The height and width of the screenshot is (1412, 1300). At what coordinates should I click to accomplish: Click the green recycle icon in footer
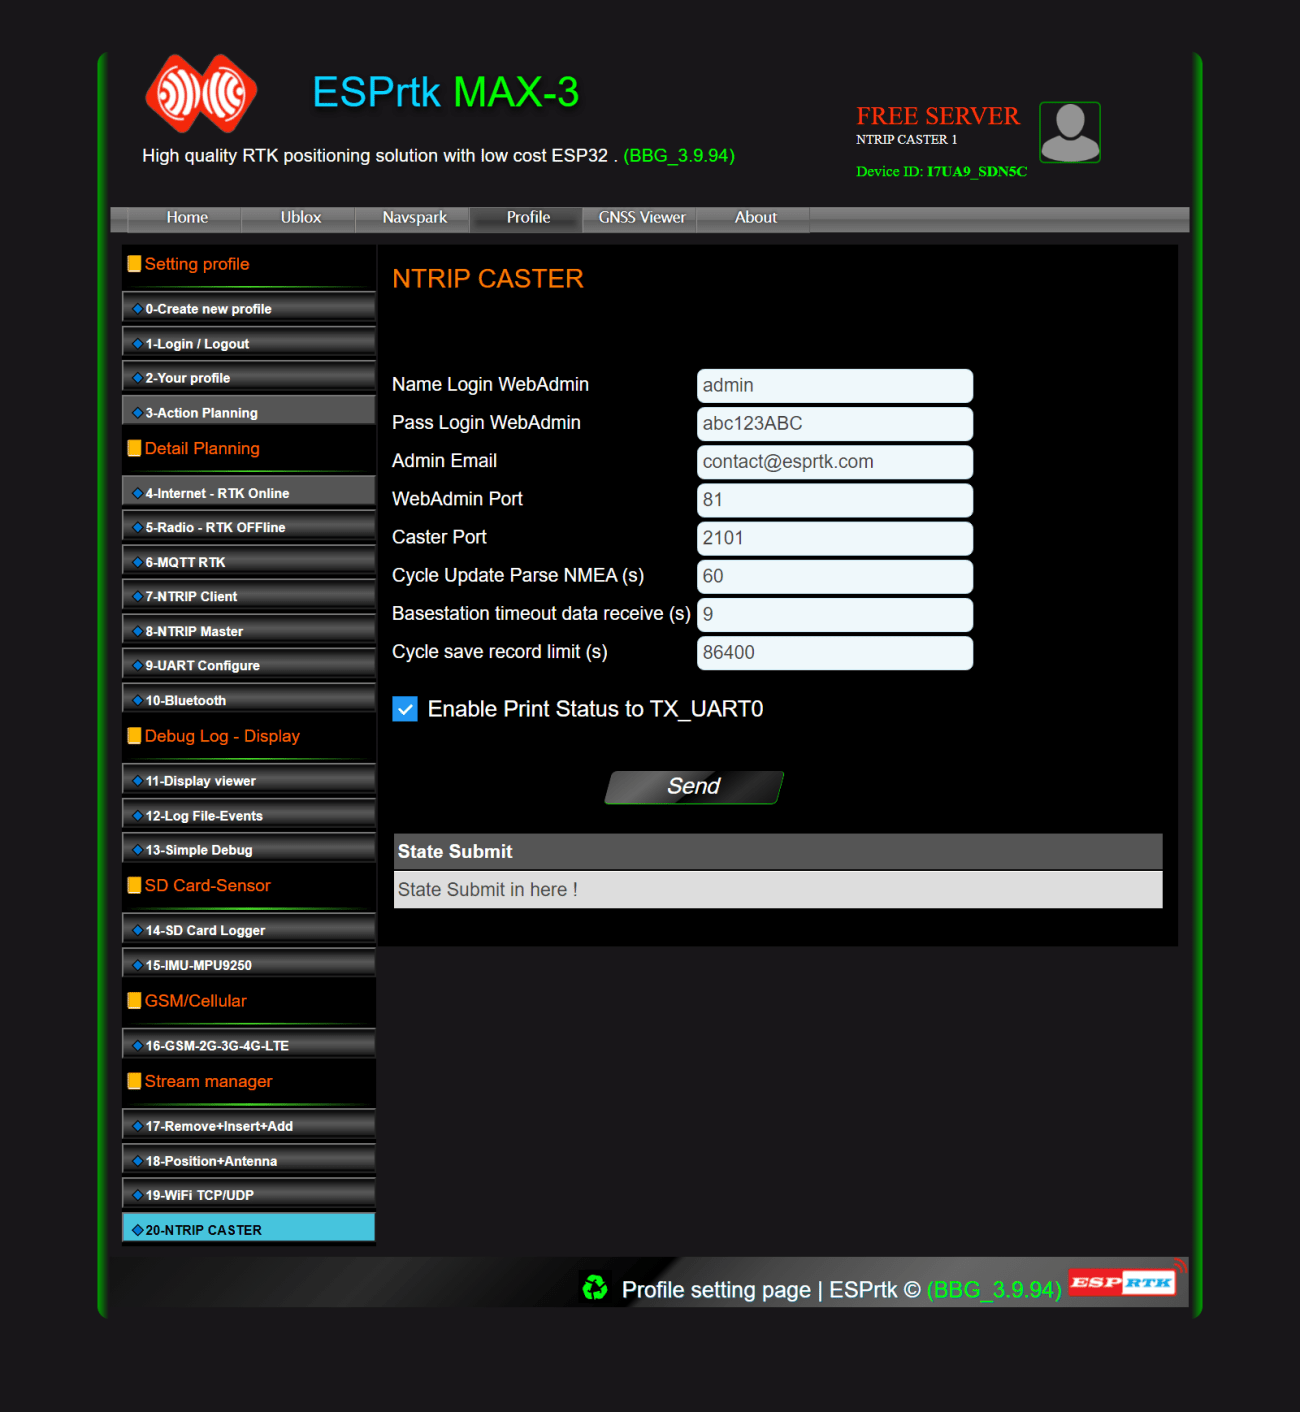[x=595, y=1287]
